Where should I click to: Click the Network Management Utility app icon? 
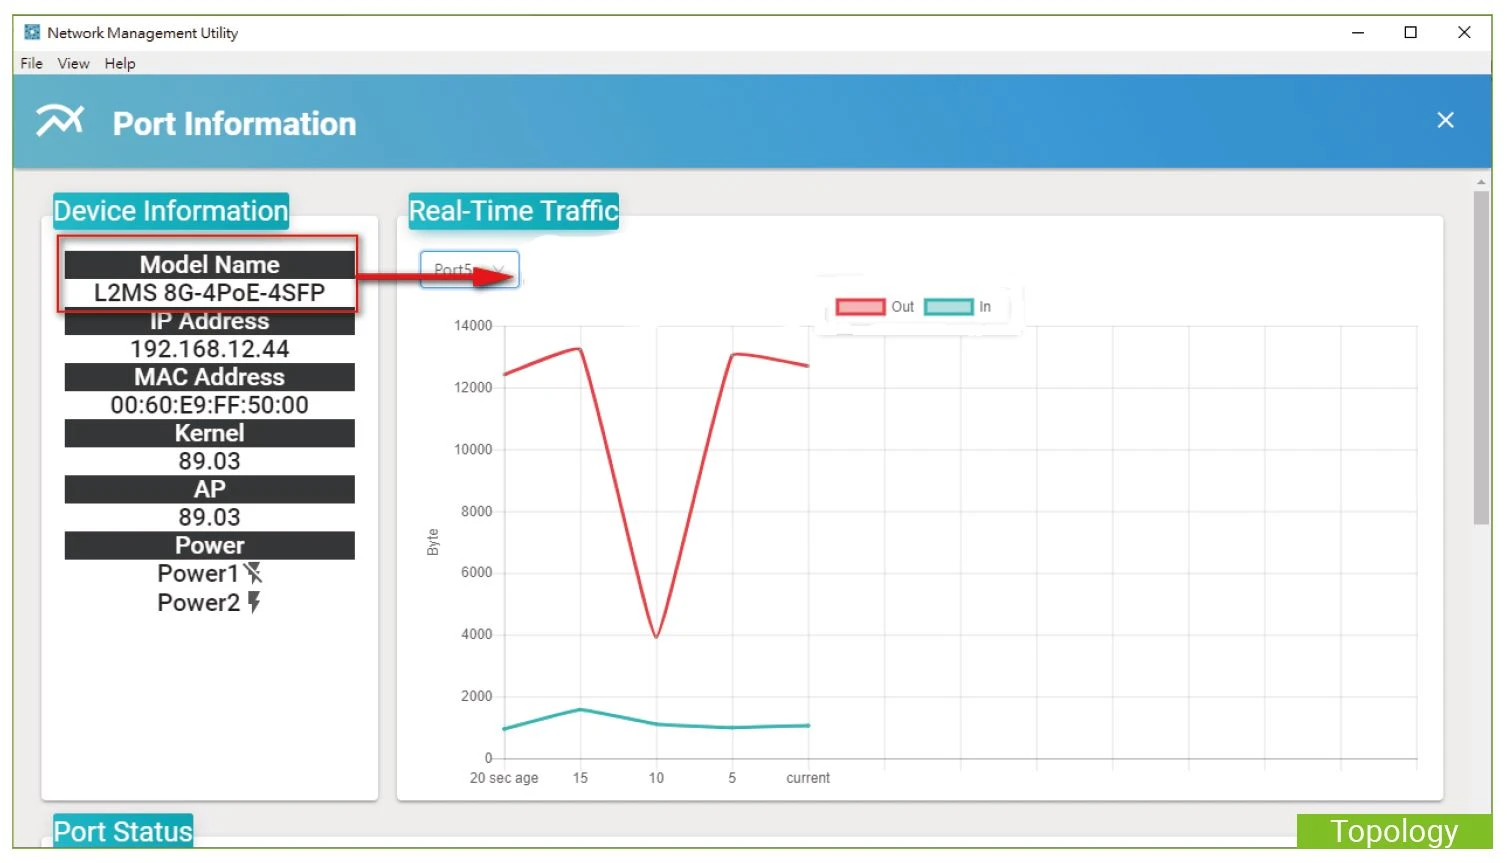32,32
